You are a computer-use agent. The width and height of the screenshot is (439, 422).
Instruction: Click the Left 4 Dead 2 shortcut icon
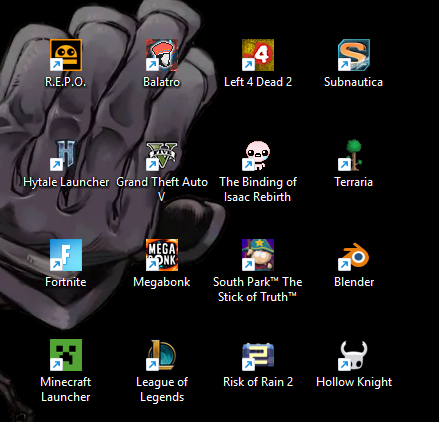(x=258, y=55)
